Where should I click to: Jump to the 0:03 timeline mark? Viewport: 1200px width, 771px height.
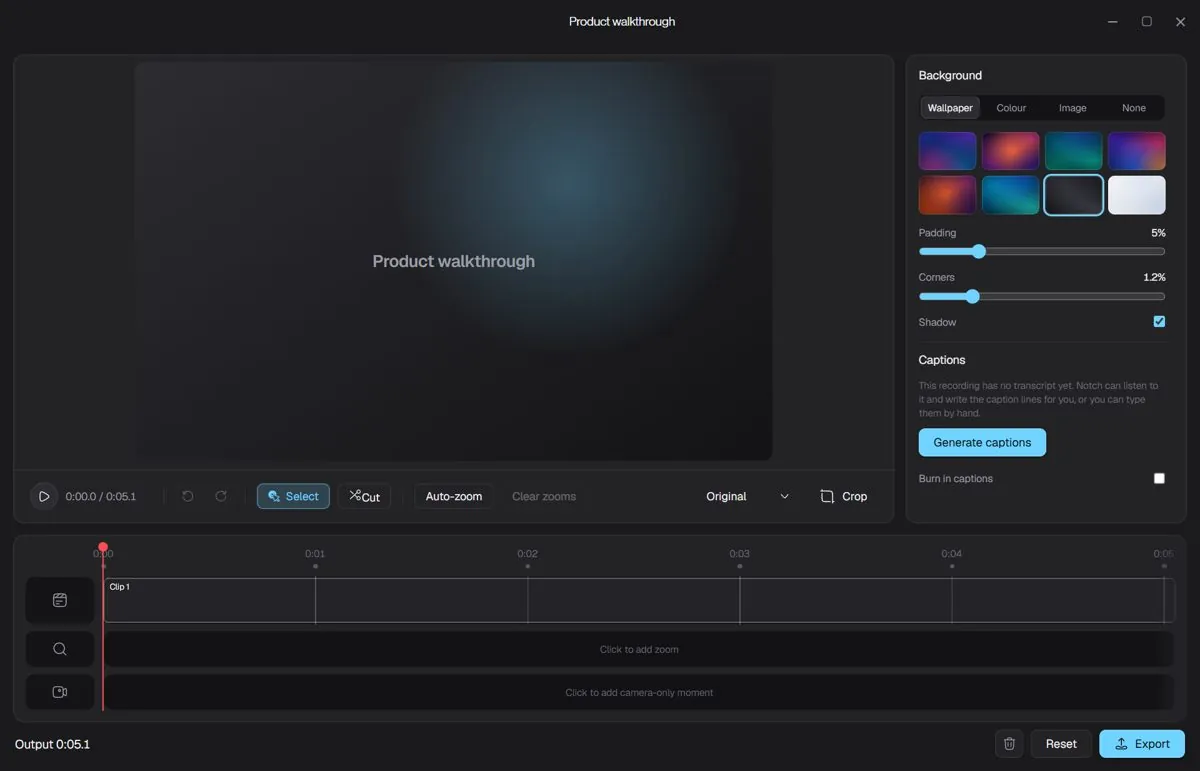[739, 554]
